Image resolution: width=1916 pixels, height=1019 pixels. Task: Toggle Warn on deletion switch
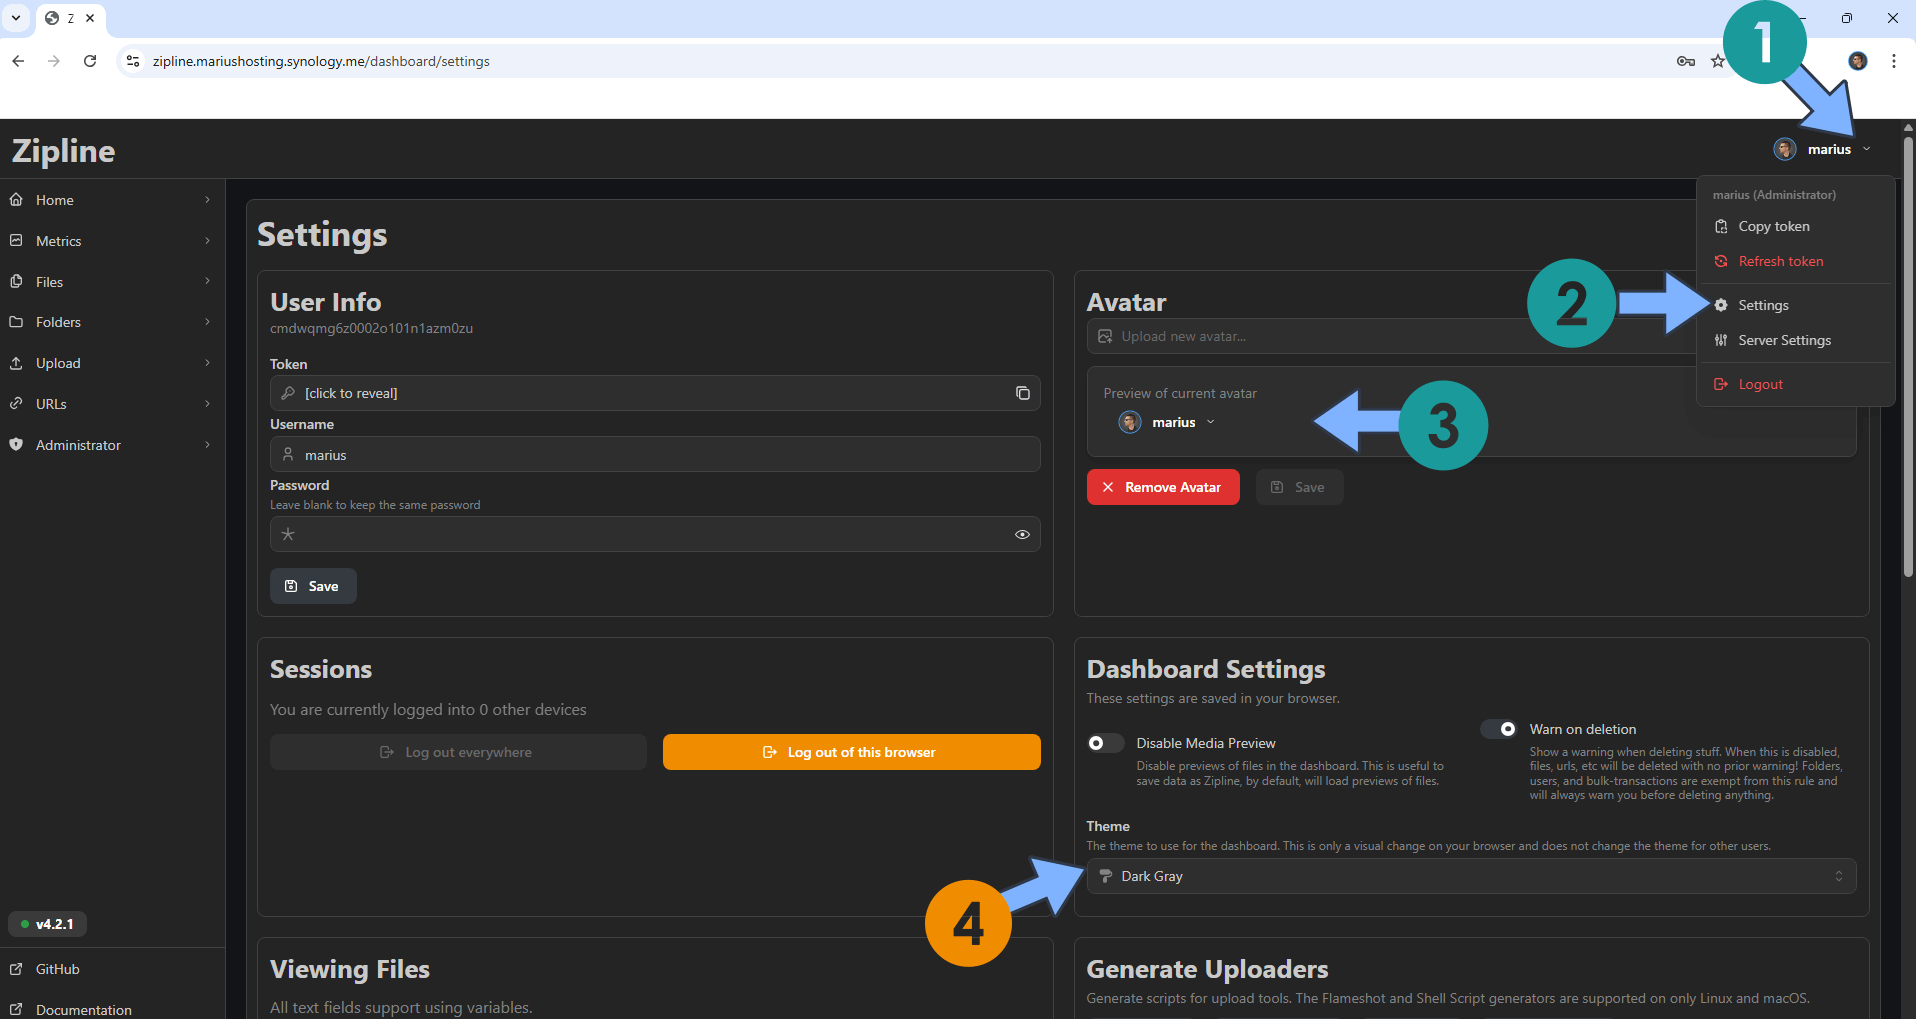1498,729
